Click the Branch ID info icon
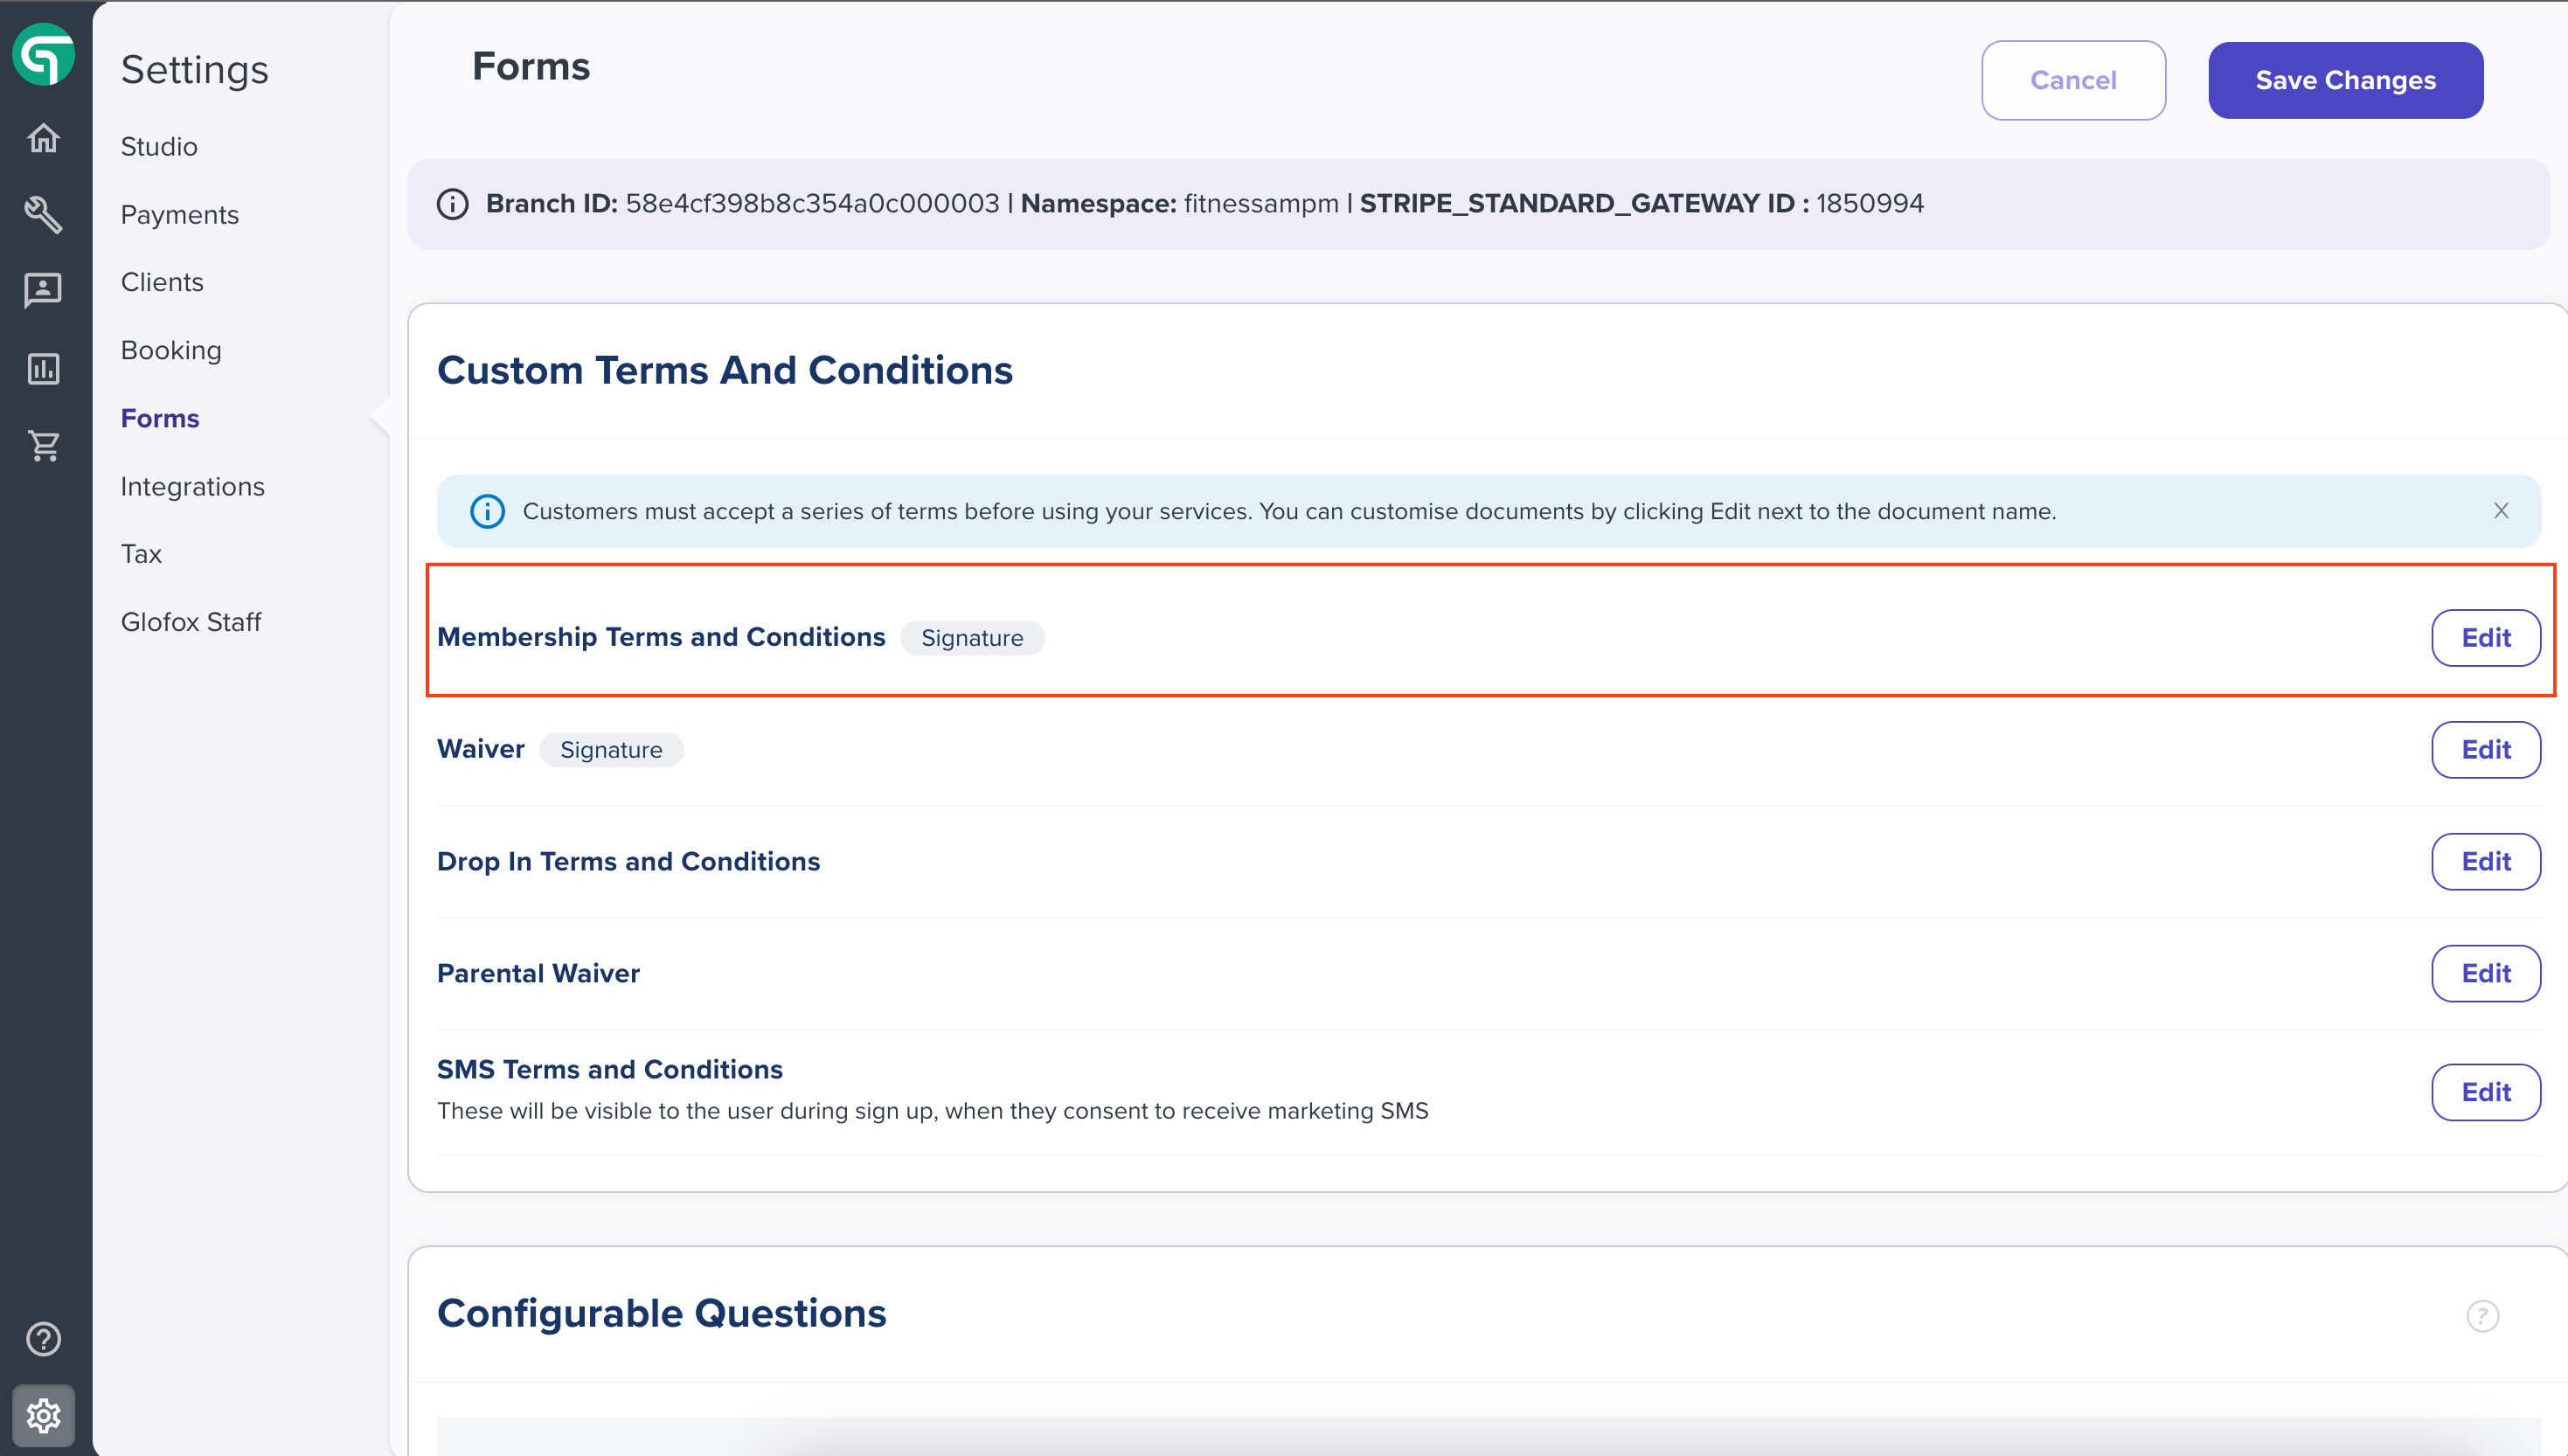This screenshot has width=2568, height=1456. pyautogui.click(x=452, y=204)
